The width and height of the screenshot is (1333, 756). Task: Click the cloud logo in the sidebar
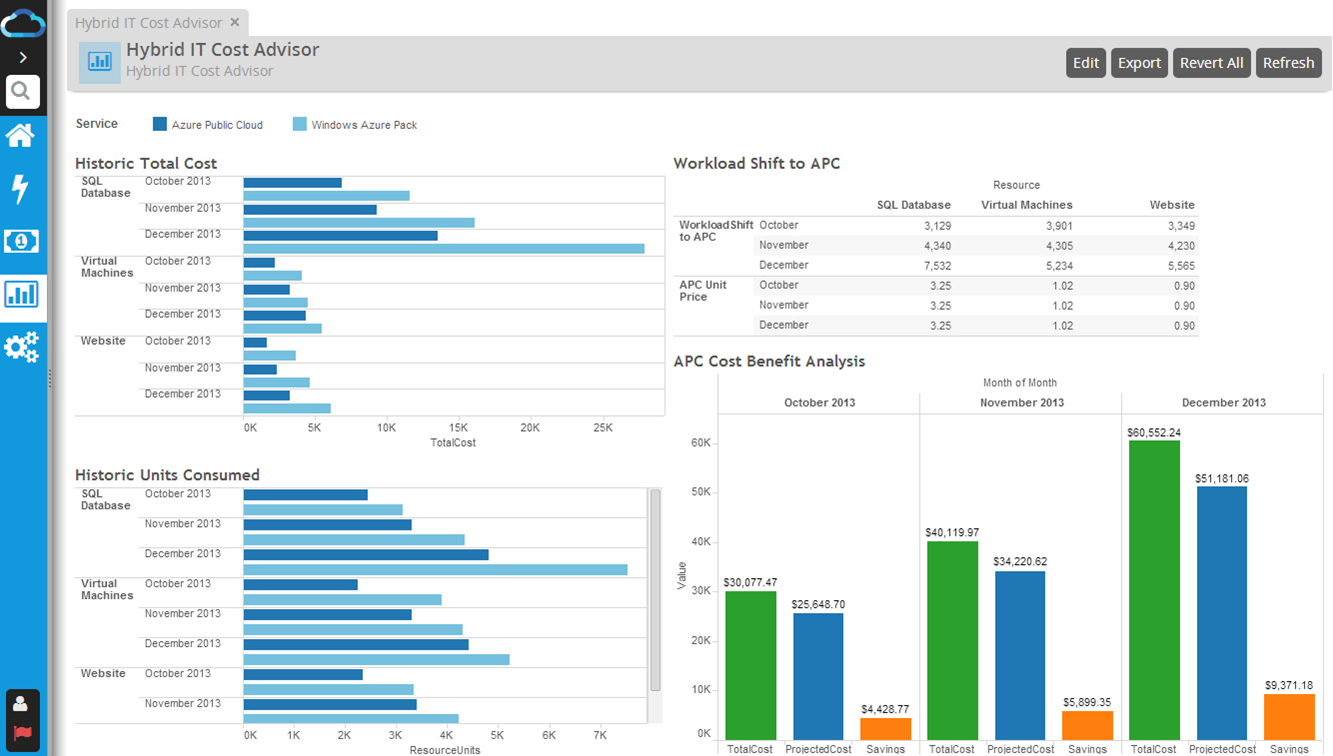[x=23, y=22]
